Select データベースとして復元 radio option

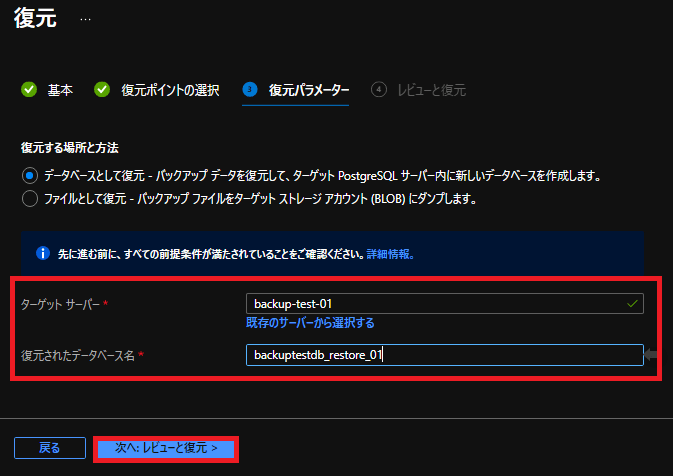pyautogui.click(x=30, y=176)
